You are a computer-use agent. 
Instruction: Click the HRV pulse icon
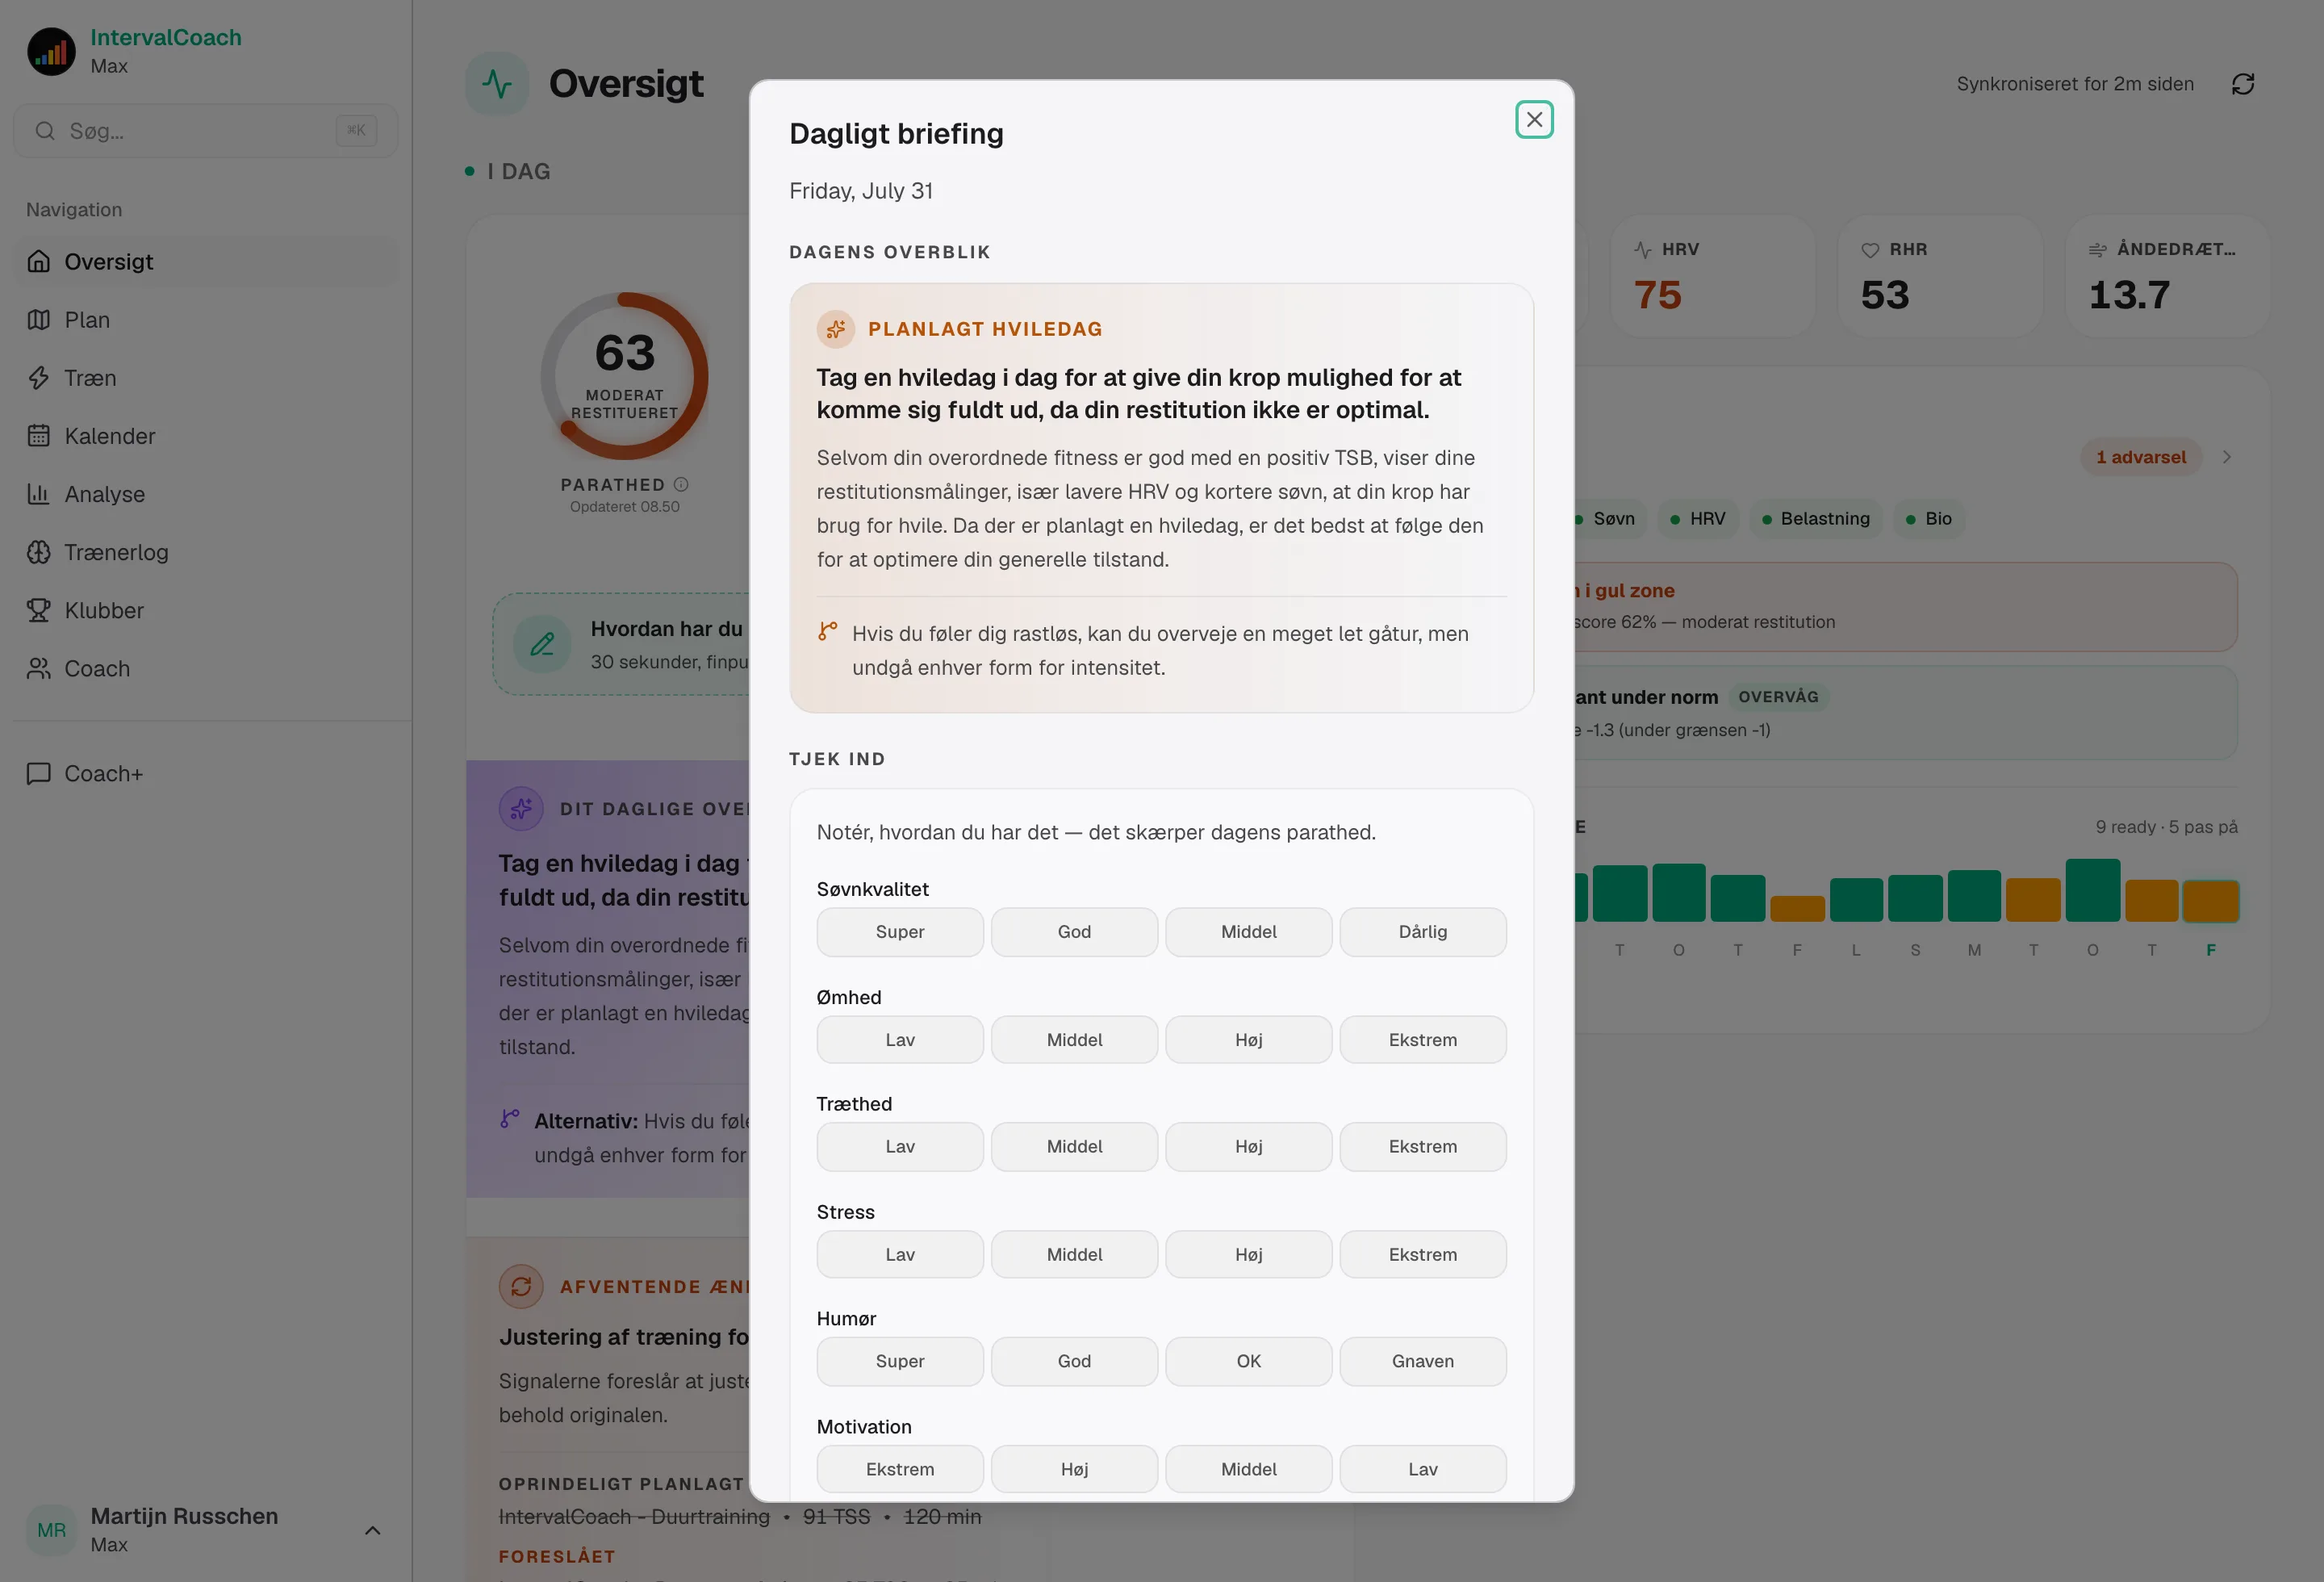coord(1643,250)
